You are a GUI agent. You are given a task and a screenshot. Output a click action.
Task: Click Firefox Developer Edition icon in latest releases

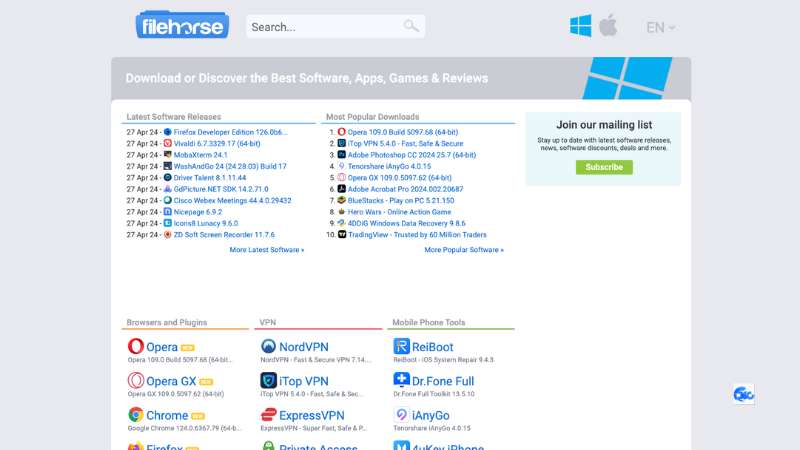pyautogui.click(x=167, y=132)
